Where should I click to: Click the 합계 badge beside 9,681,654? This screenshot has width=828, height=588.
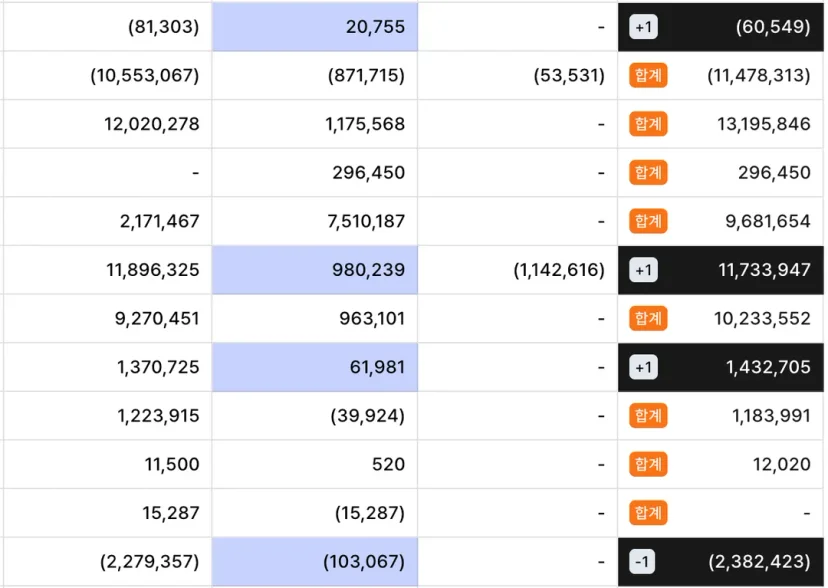[x=648, y=221]
